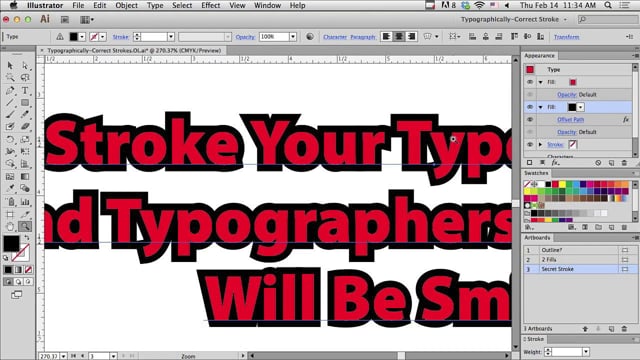Image resolution: width=640 pixels, height=360 pixels.
Task: Select the Column Graph tool
Action: [25, 201]
